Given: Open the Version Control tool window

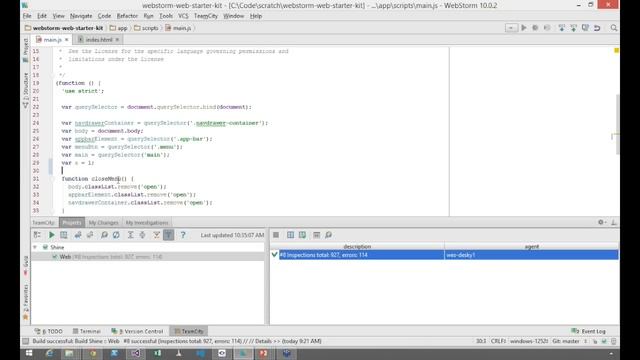Looking at the screenshot, I should pyautogui.click(x=137, y=331).
